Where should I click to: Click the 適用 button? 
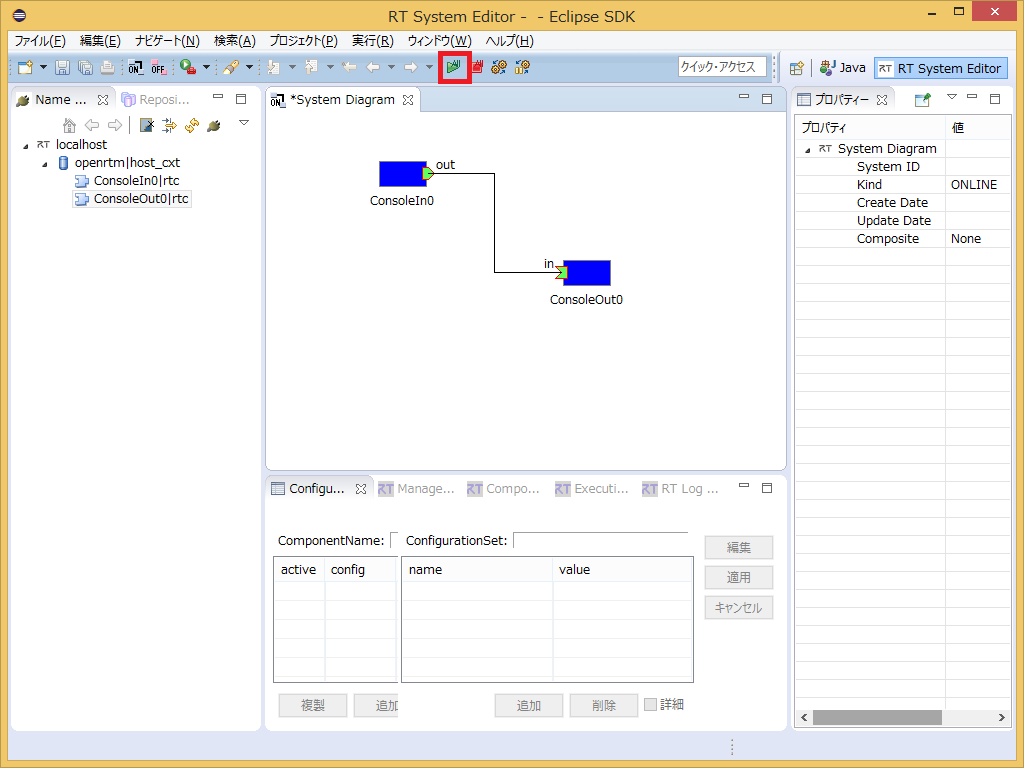[x=739, y=577]
